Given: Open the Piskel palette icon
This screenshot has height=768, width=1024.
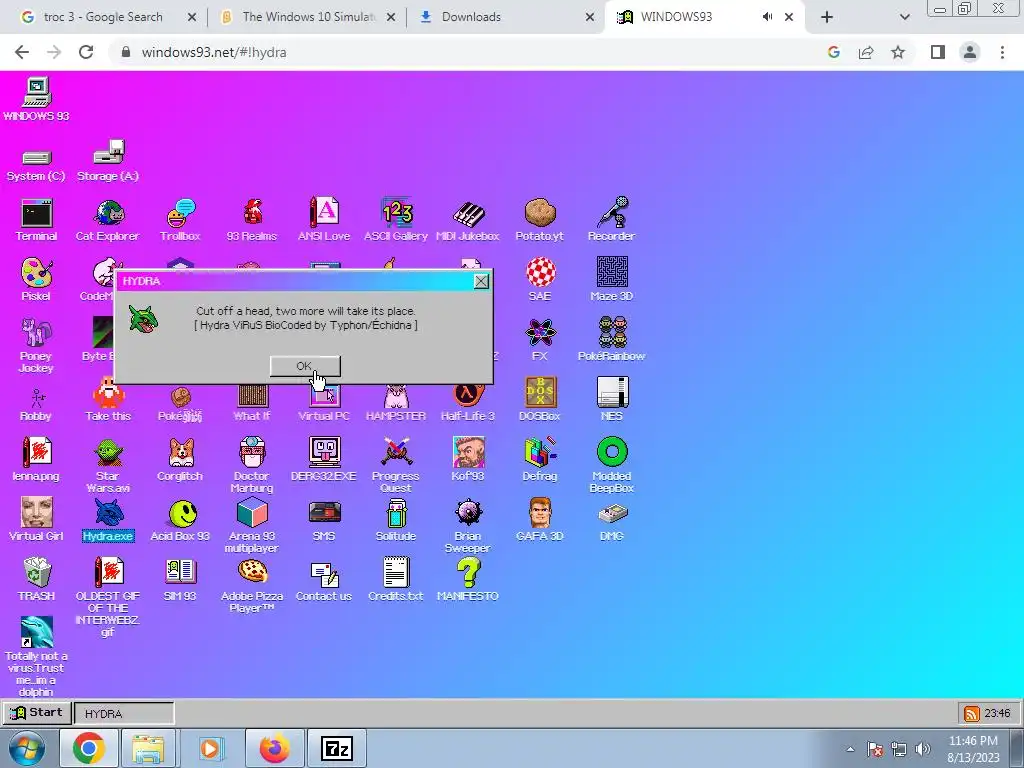Looking at the screenshot, I should pos(36,280).
